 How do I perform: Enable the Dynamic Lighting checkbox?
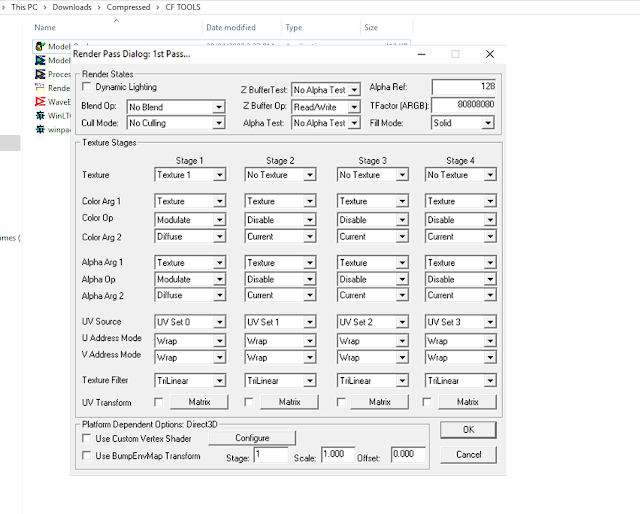point(87,87)
